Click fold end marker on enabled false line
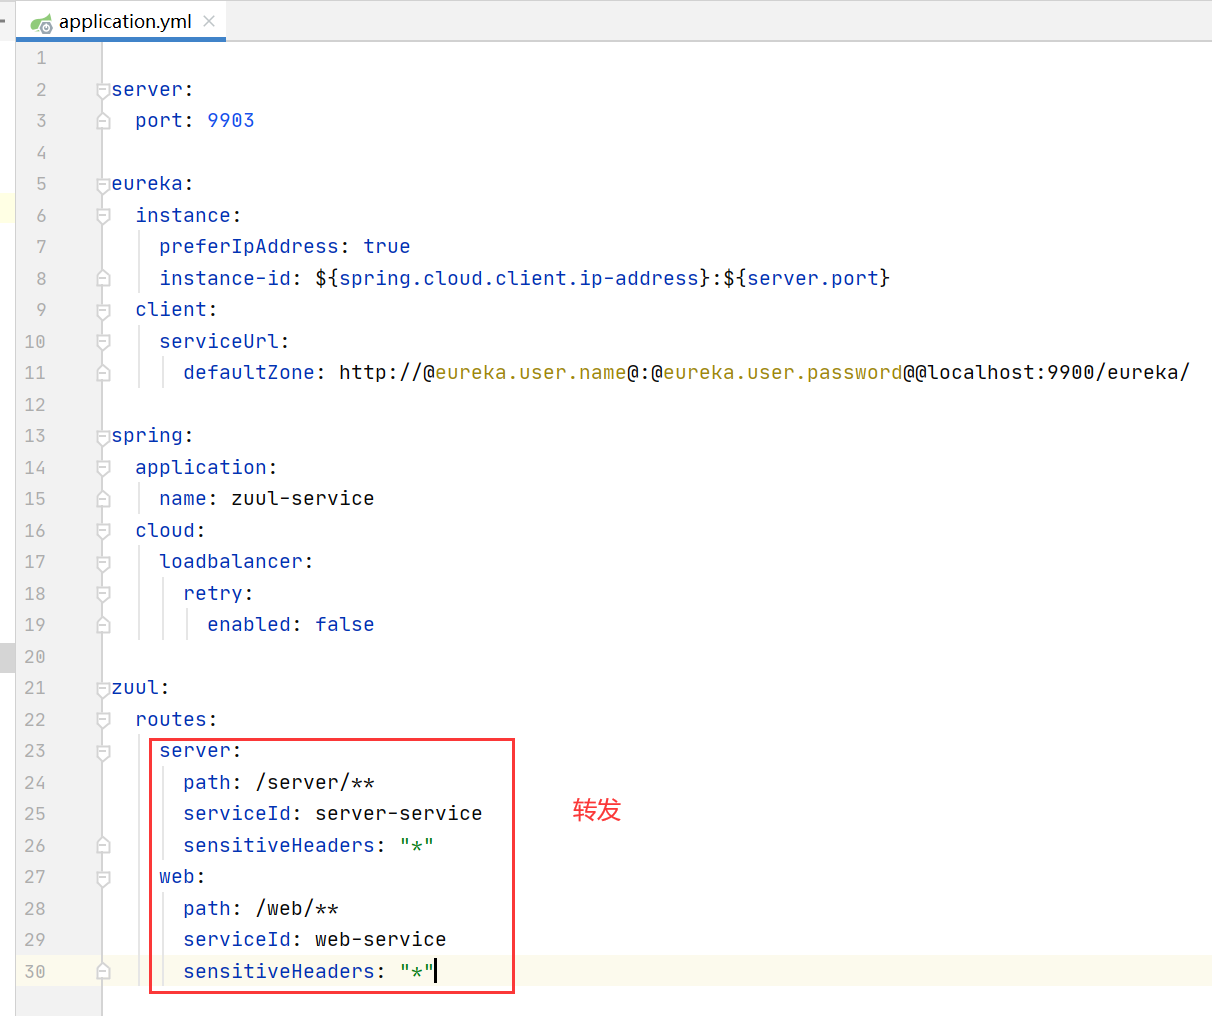The image size is (1212, 1016). coord(103,625)
